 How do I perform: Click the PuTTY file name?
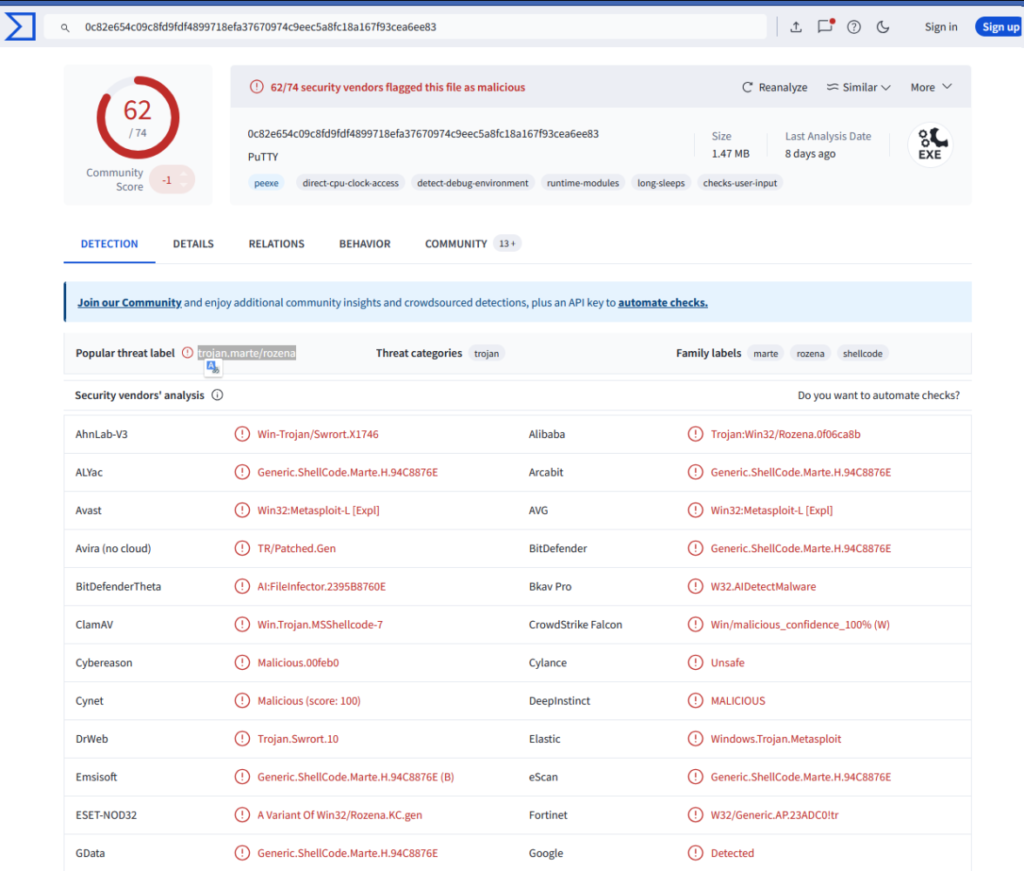click(x=263, y=157)
